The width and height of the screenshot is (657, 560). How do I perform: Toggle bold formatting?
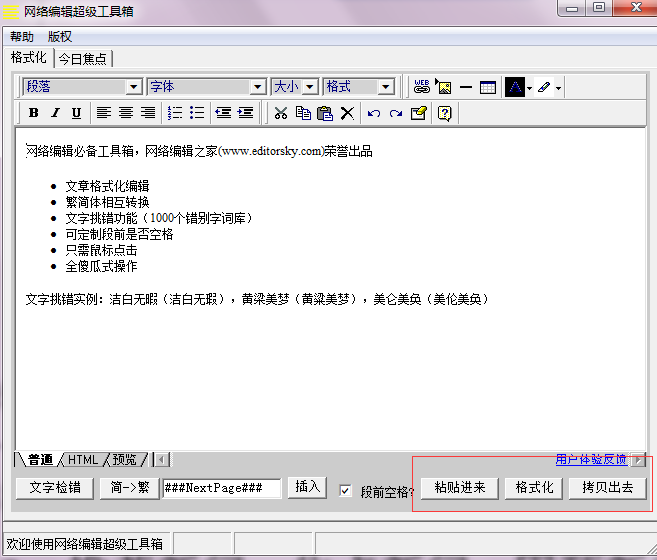point(33,113)
